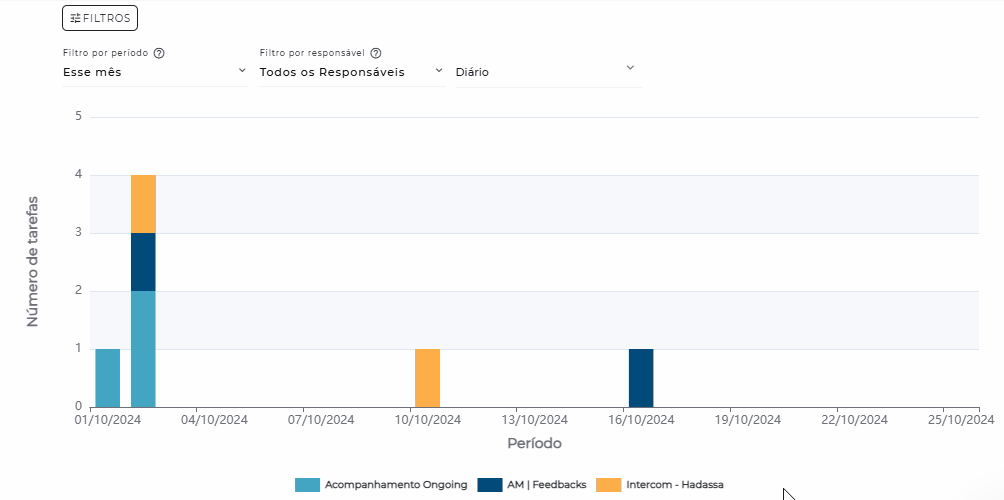Image resolution: width=1004 pixels, height=500 pixels.
Task: Open Todos os Responsáveis dropdown
Action: click(352, 72)
